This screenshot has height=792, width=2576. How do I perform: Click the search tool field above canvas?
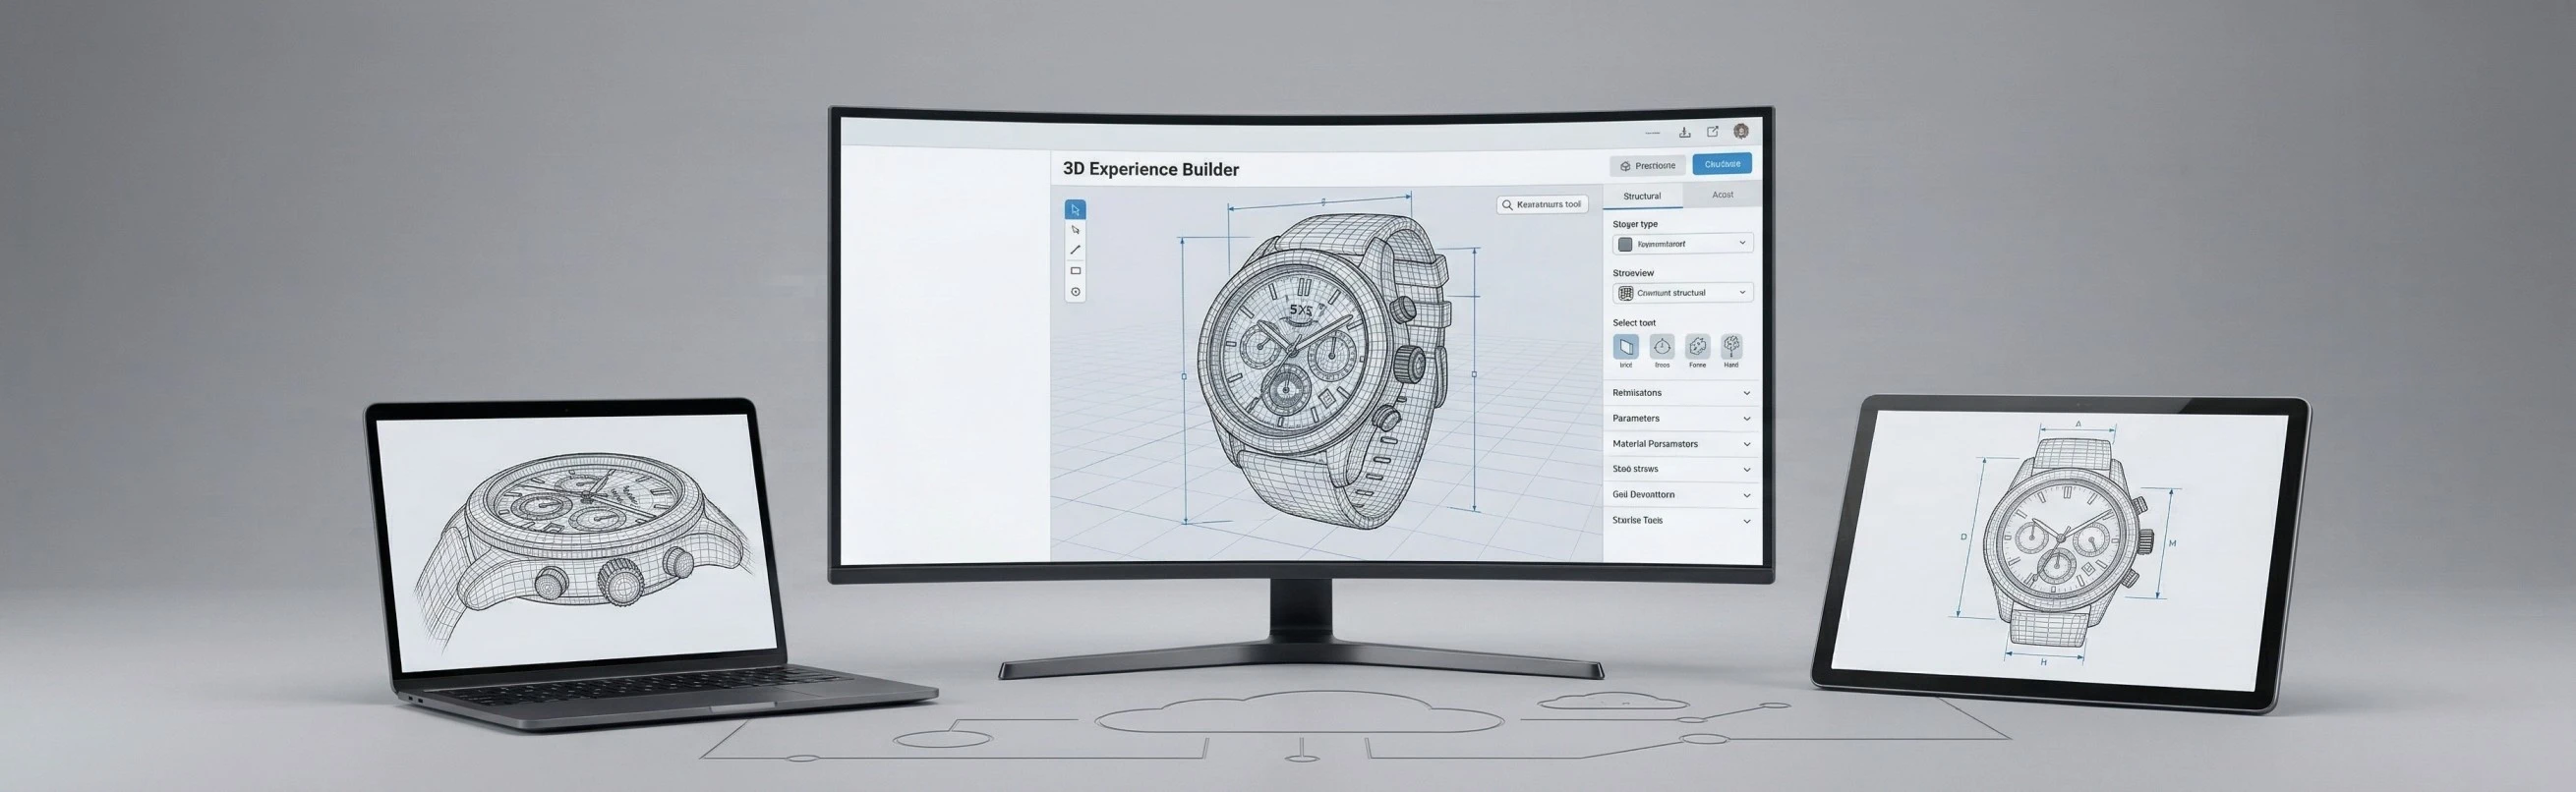1542,205
